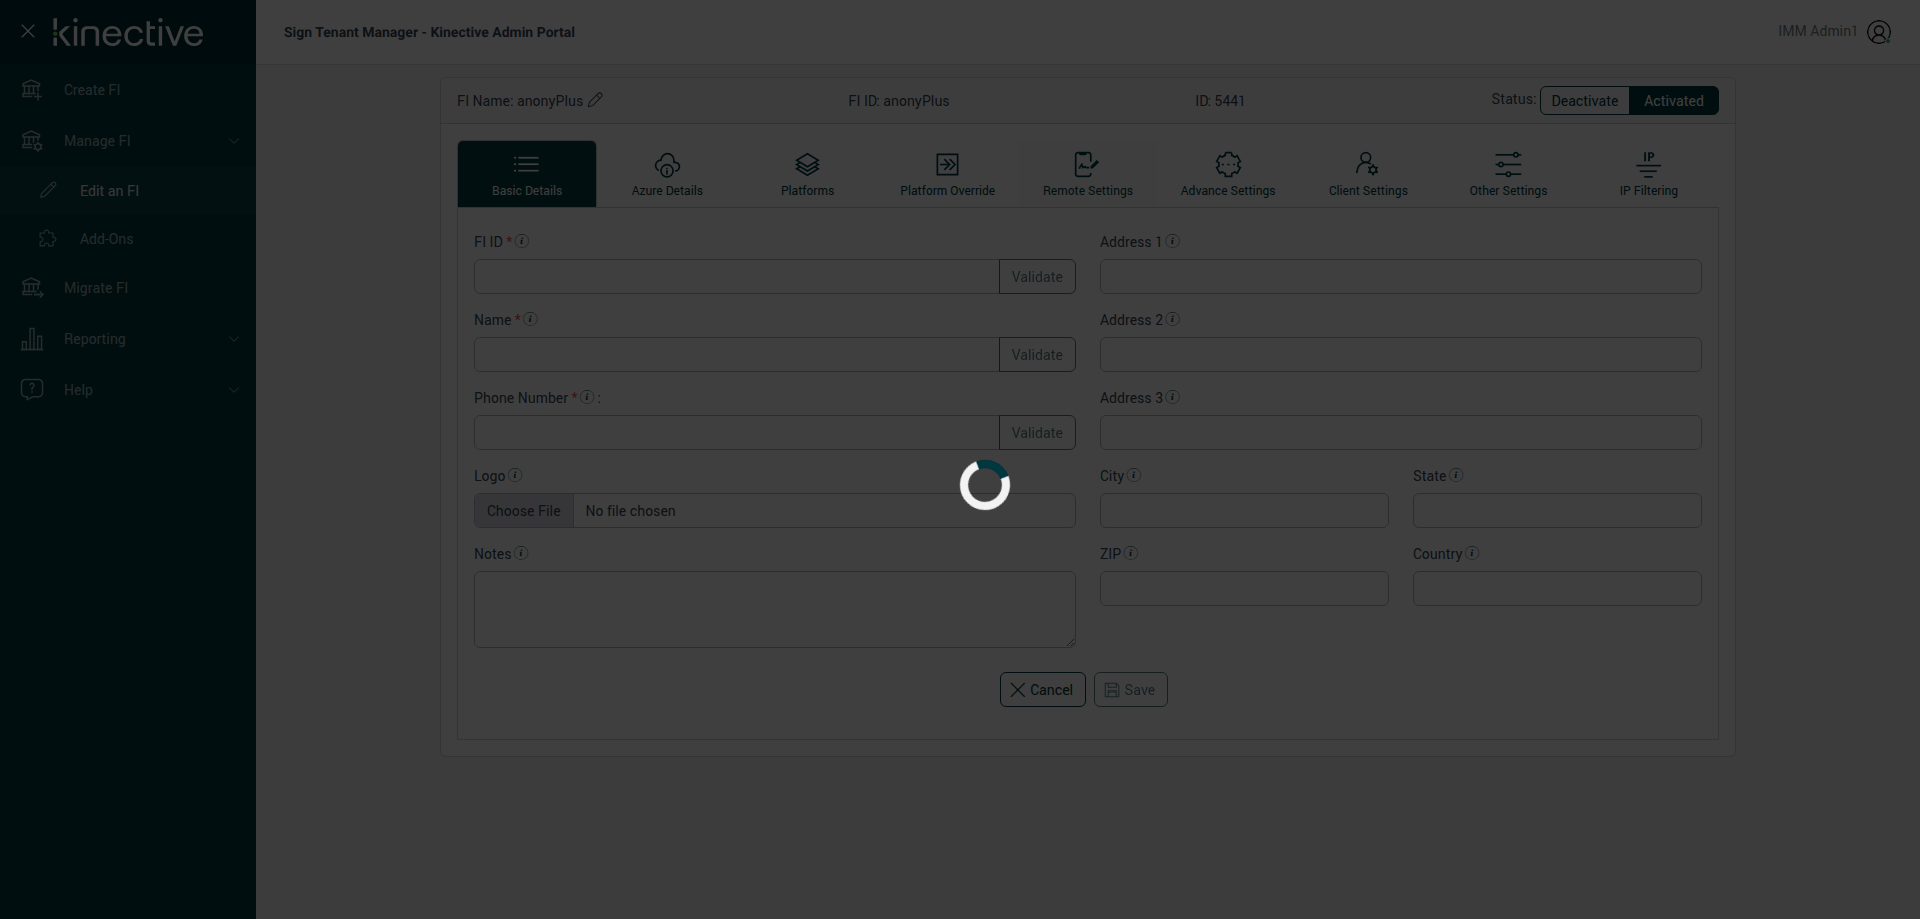The height and width of the screenshot is (919, 1920).
Task: Validate the Phone Number field
Action: pos(1037,433)
